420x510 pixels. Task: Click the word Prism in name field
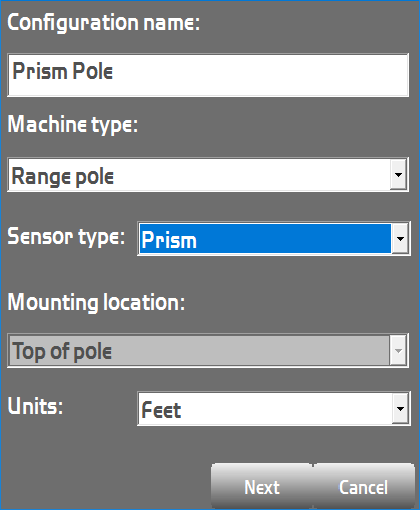coord(40,71)
